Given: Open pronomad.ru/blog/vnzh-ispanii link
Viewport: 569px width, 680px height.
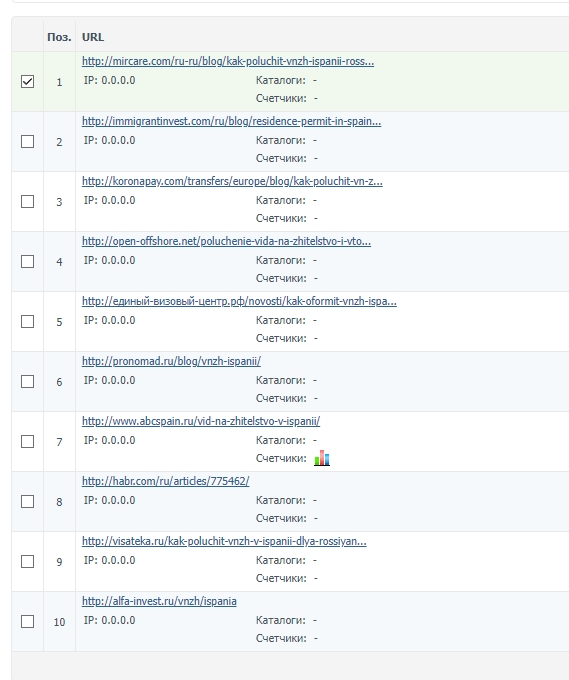Looking at the screenshot, I should pyautogui.click(x=171, y=361).
